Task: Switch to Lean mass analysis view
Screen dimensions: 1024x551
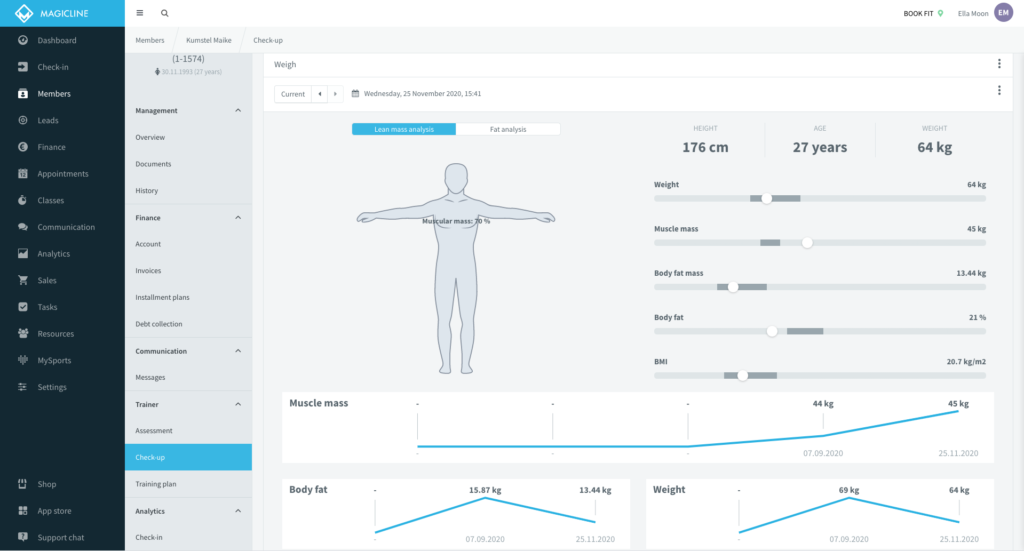Action: 404,129
